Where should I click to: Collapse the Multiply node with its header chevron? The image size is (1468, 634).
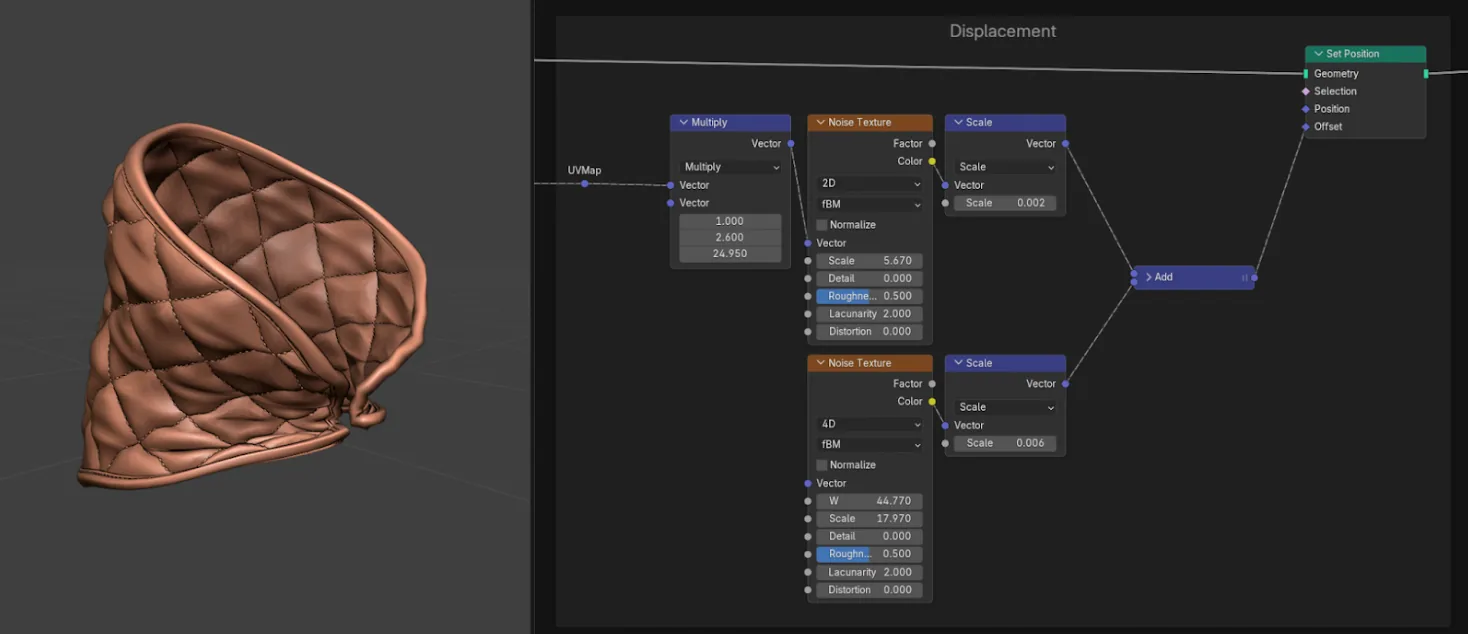683,122
